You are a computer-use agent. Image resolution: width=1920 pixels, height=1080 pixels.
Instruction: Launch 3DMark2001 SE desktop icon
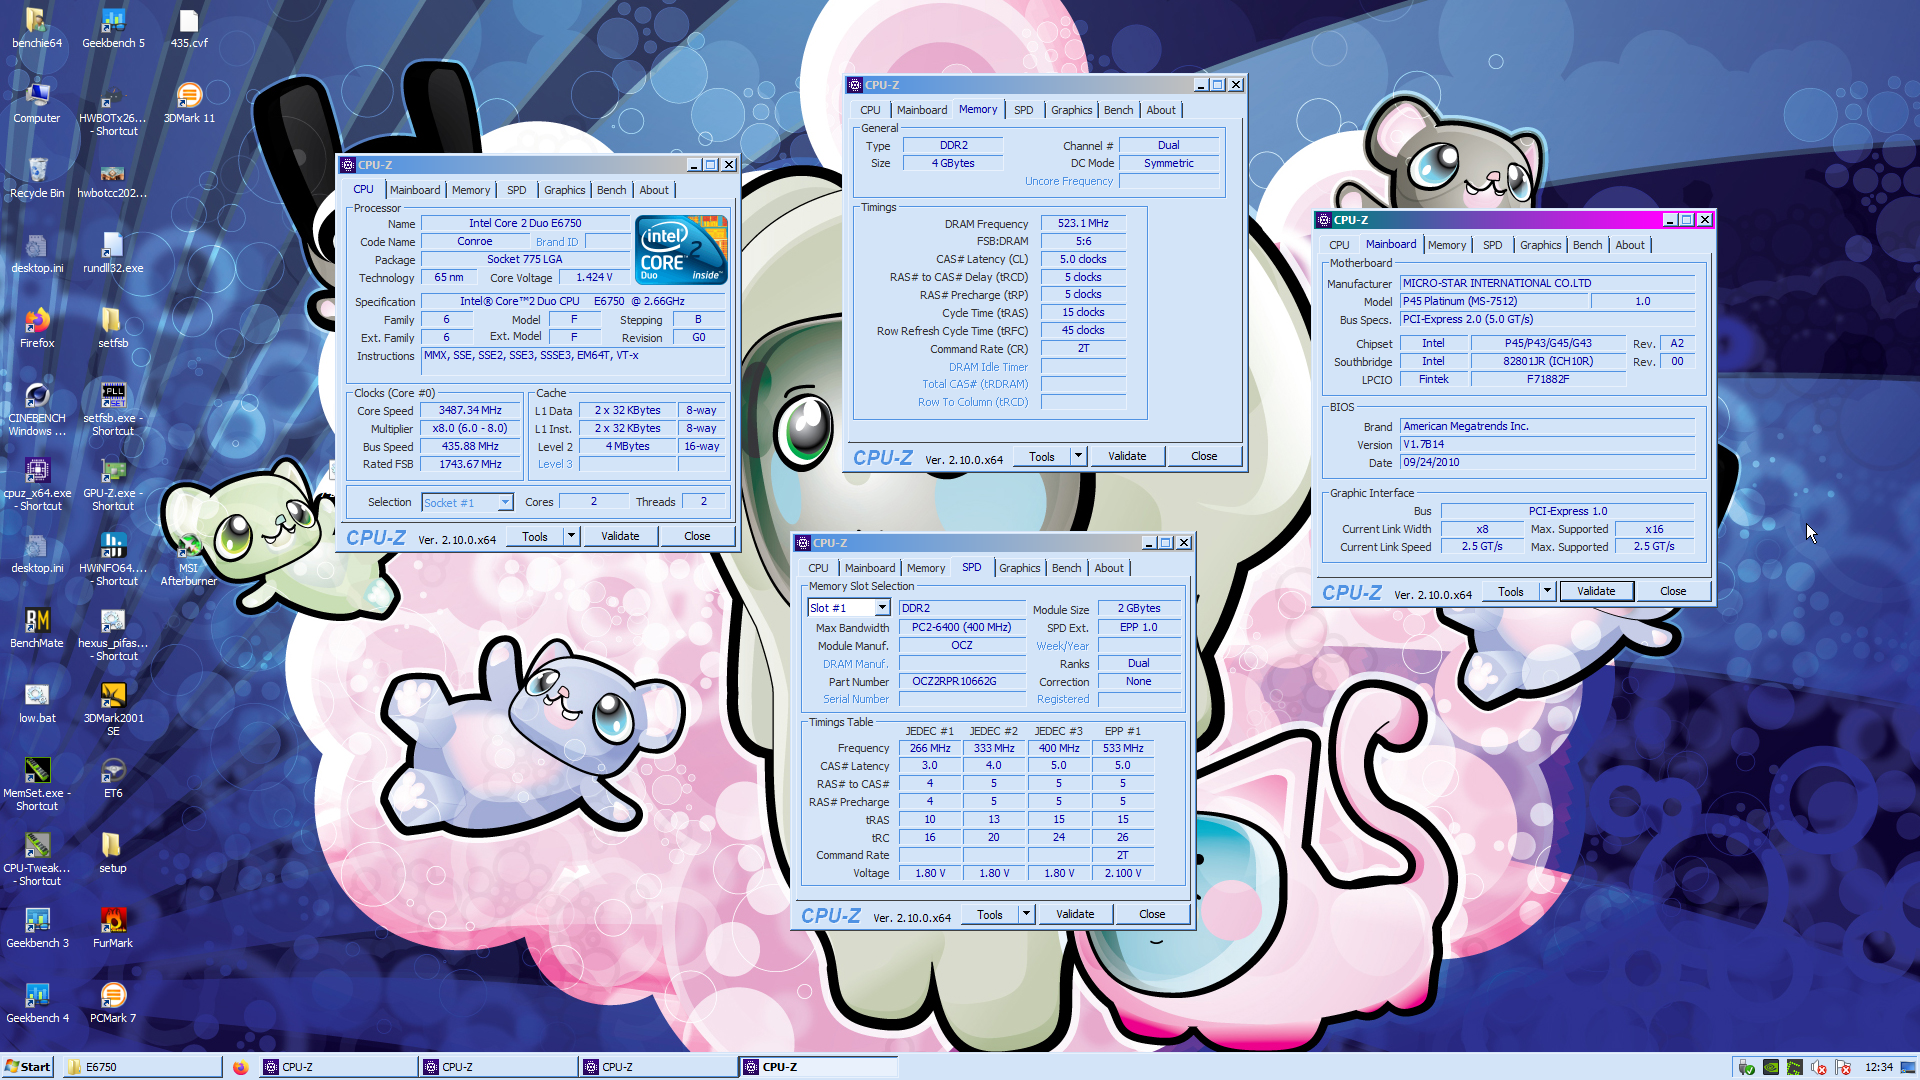[113, 709]
